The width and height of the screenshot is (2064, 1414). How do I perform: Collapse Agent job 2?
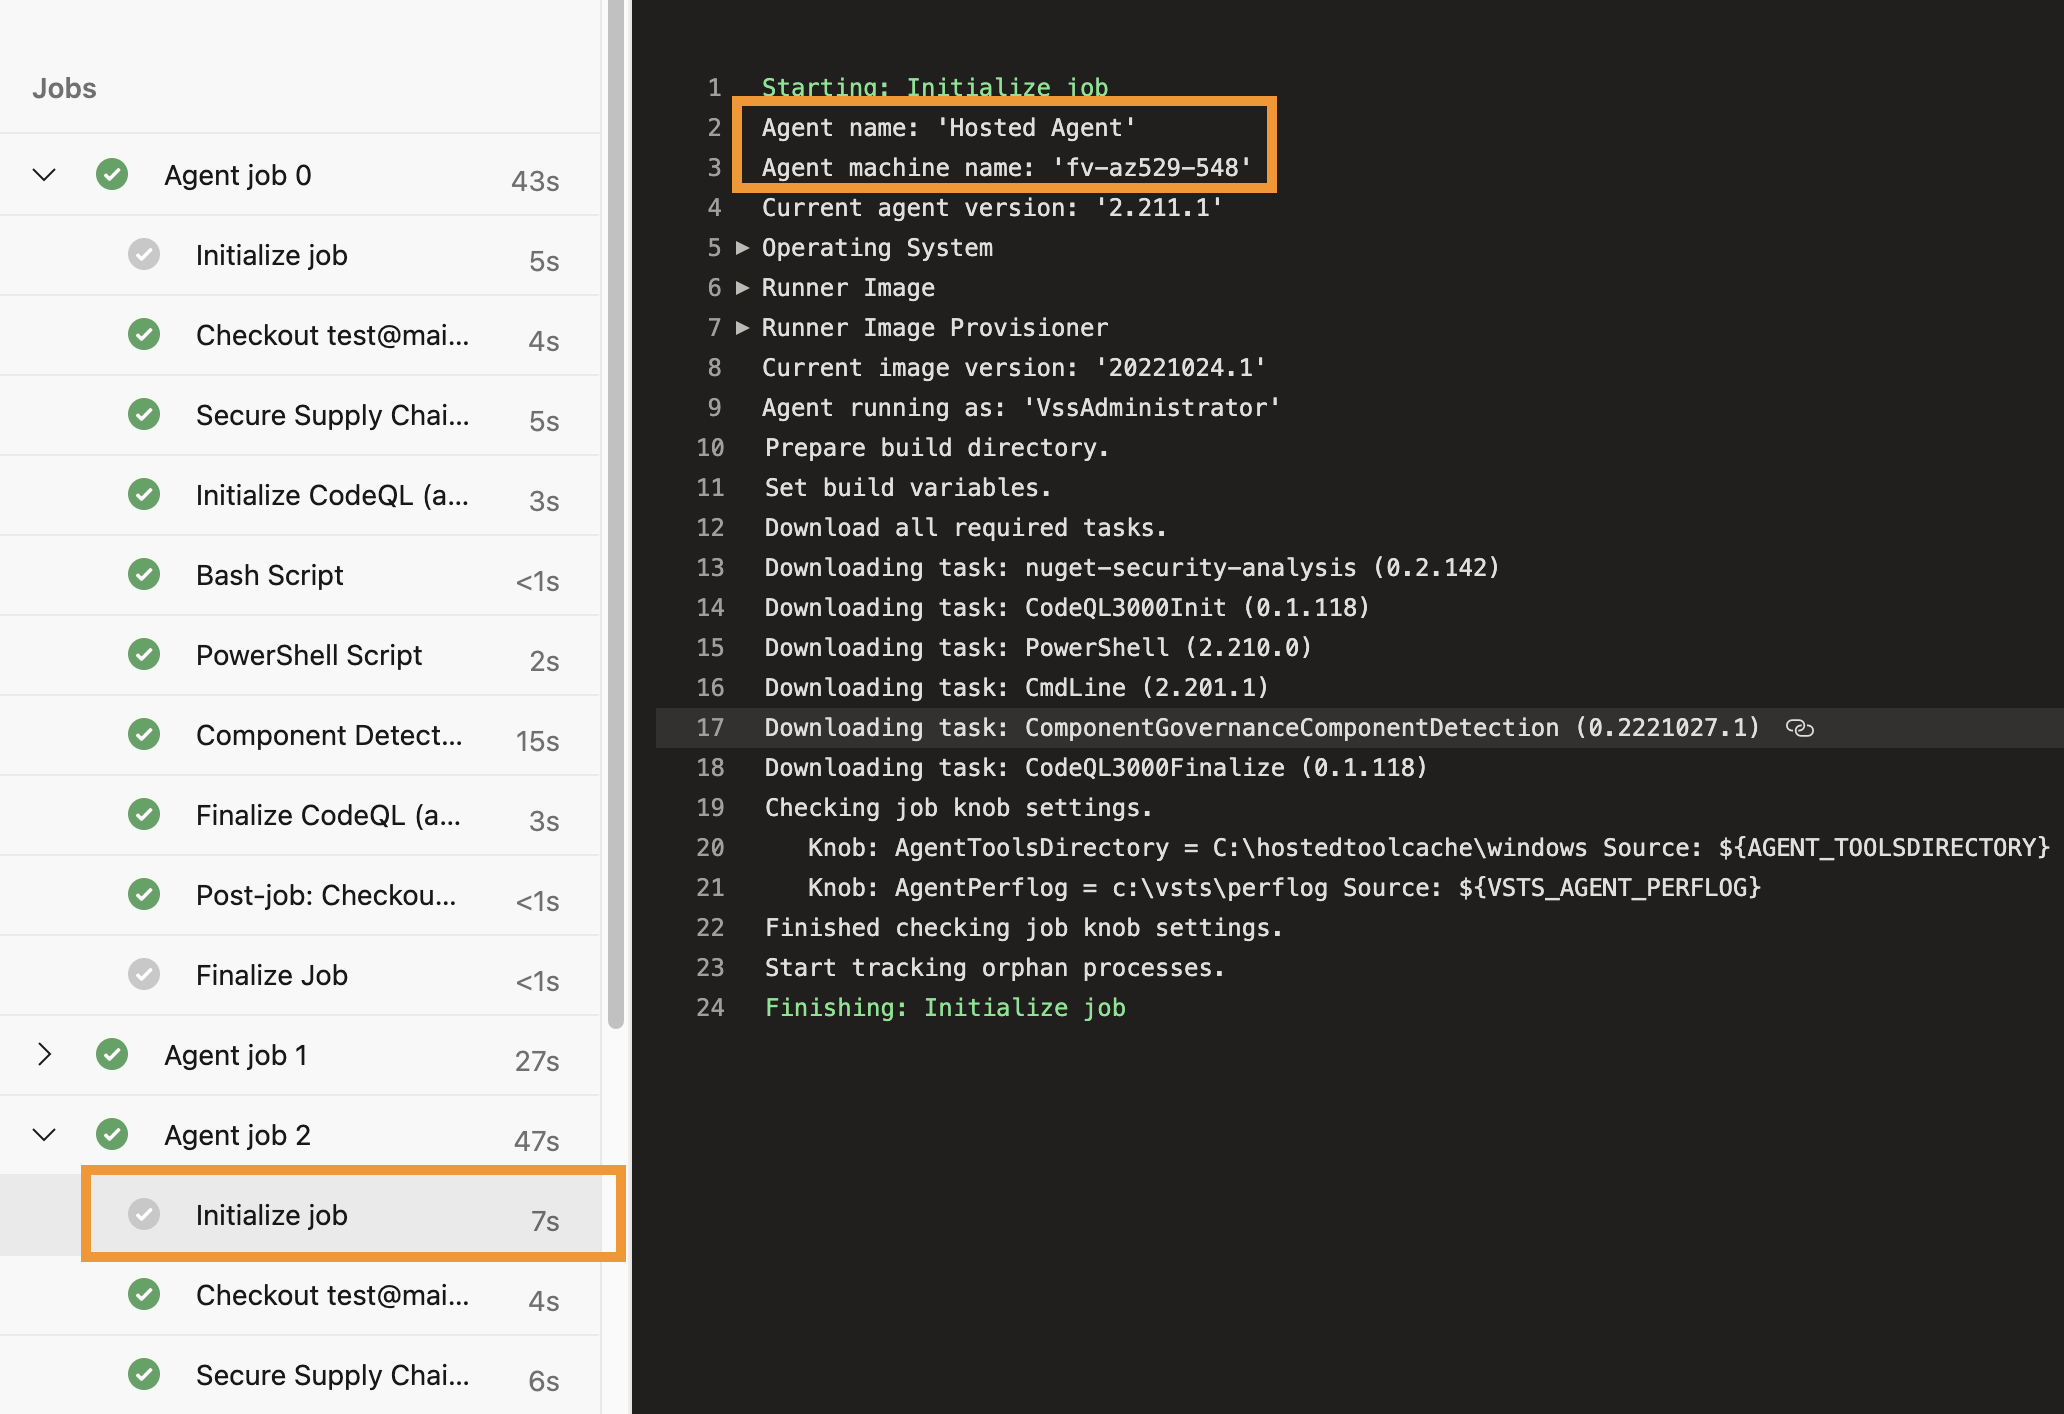point(43,1134)
